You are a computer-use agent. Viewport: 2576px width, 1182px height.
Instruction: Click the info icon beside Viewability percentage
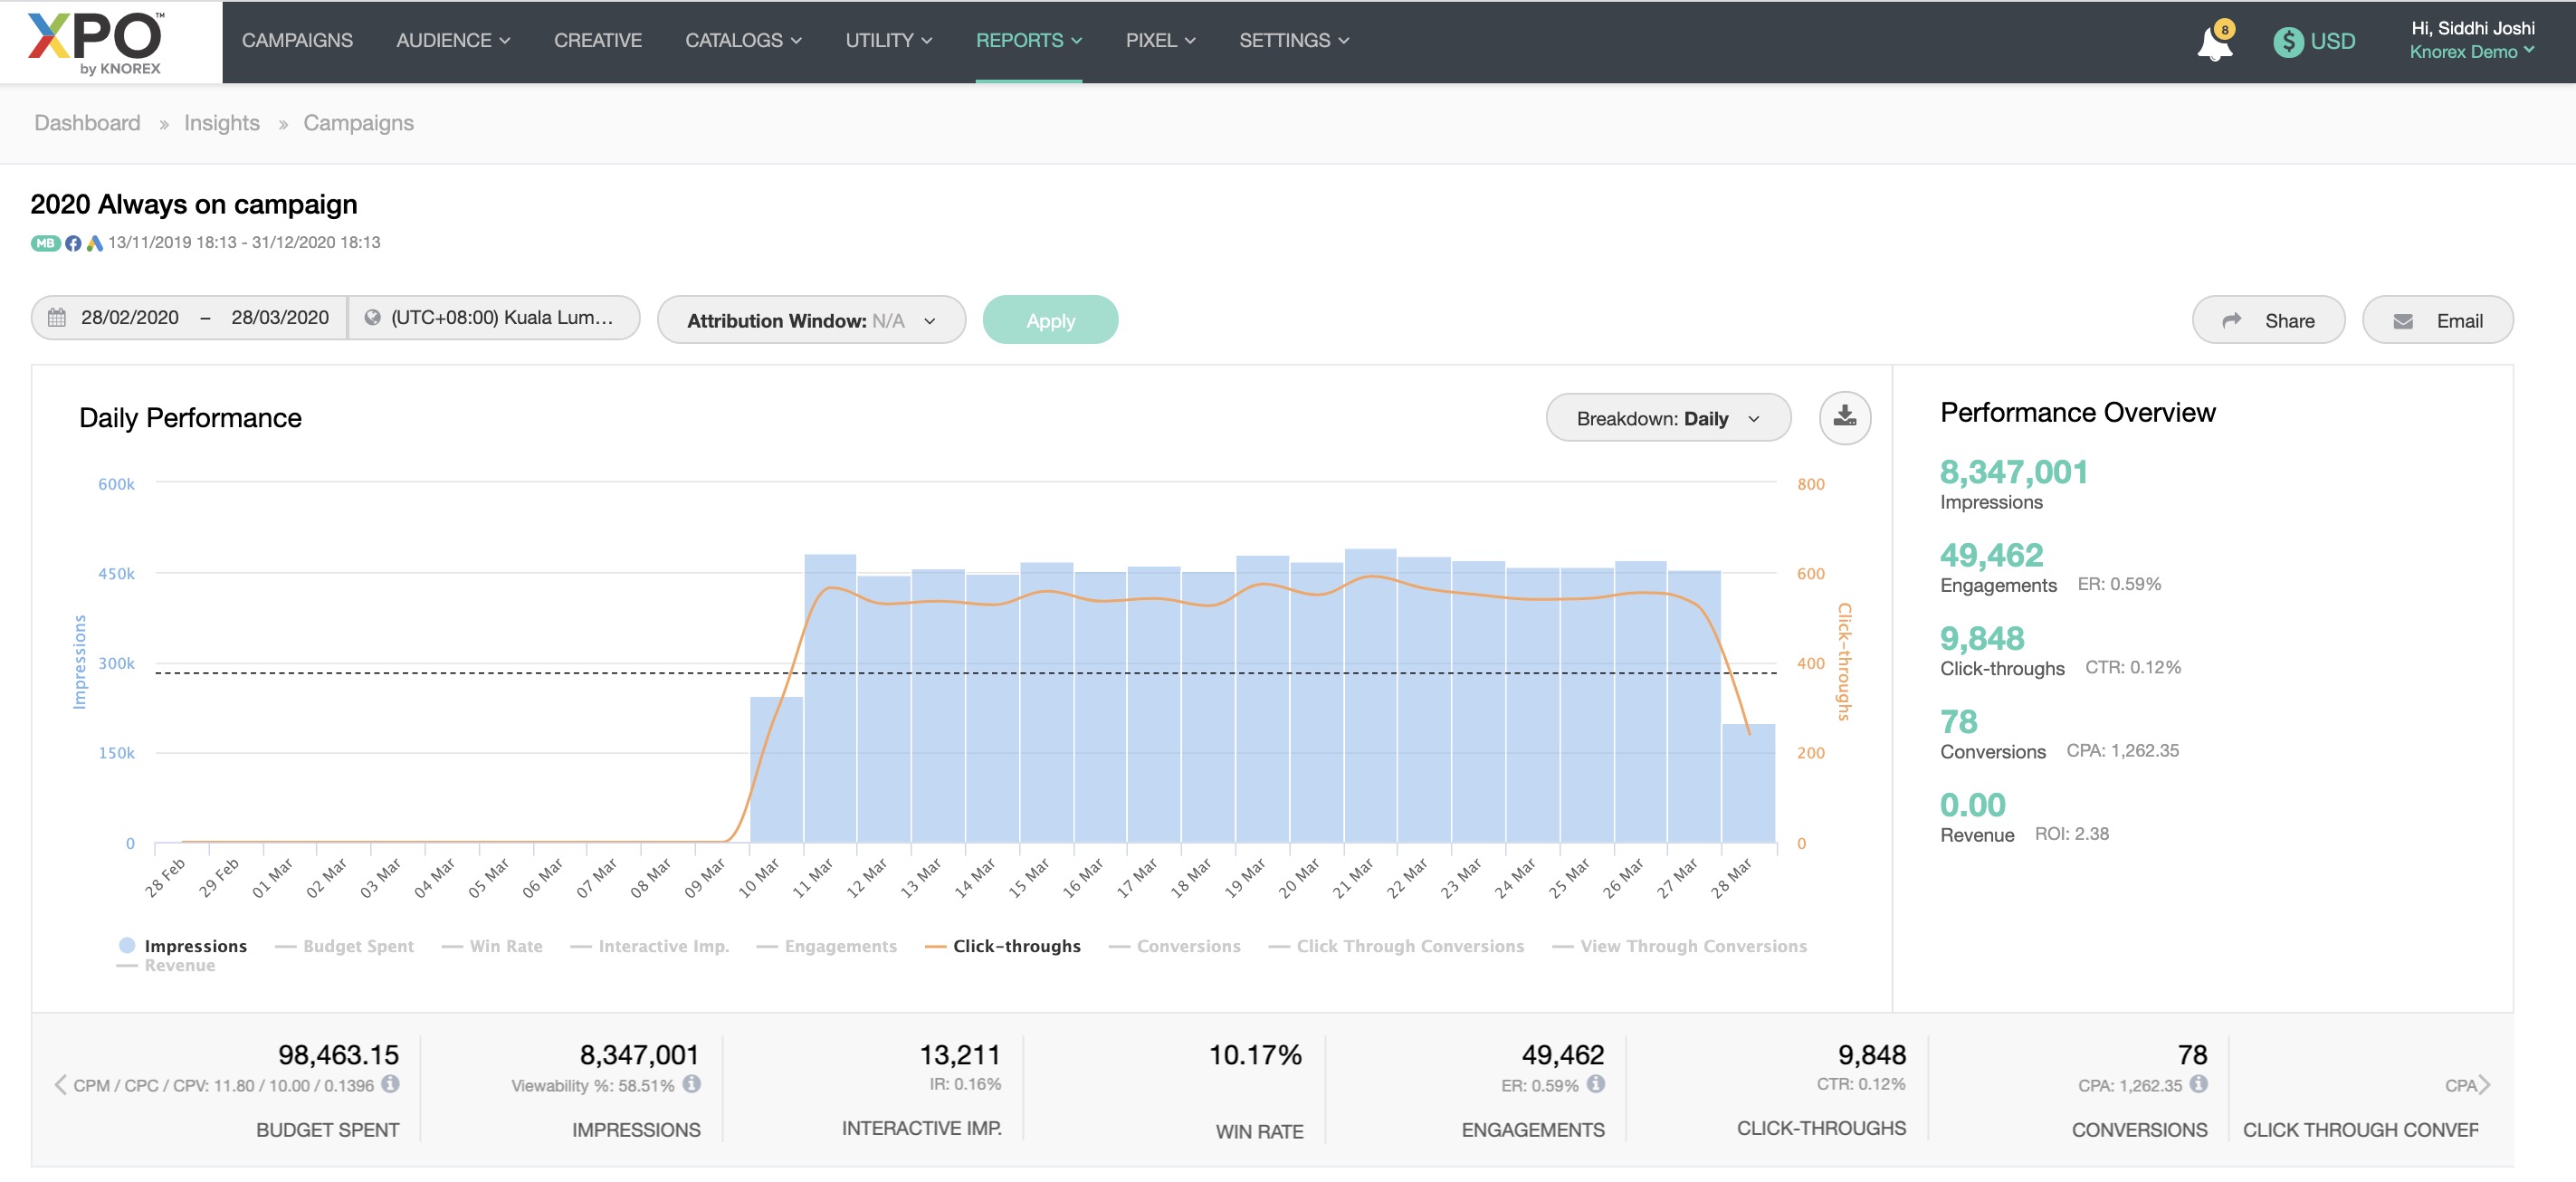point(692,1084)
